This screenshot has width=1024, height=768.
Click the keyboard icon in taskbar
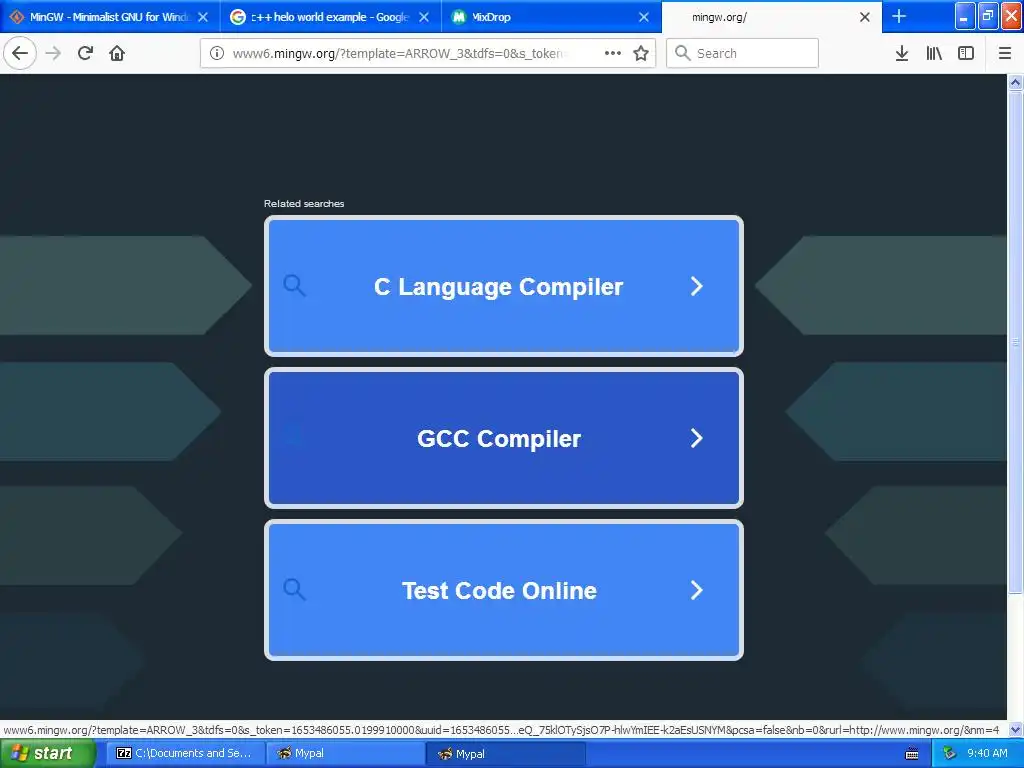tap(912, 754)
